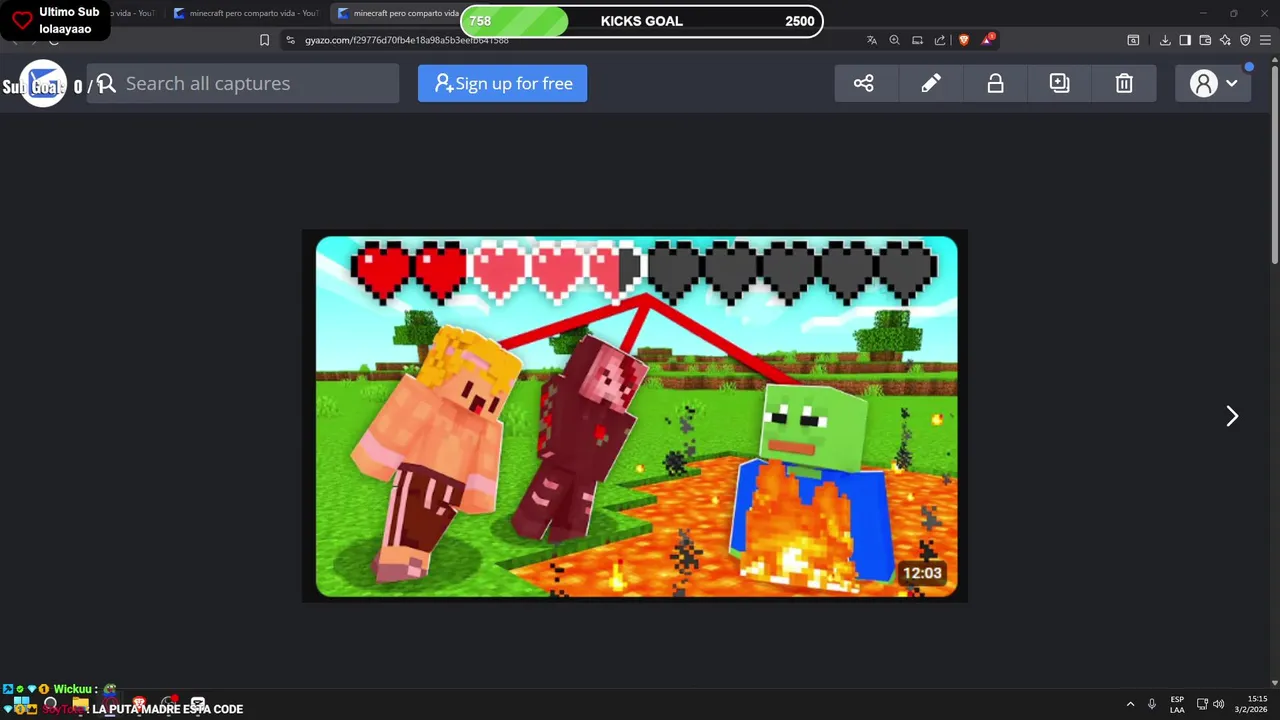
Task: Open the browser downloads icon
Action: click(x=1165, y=40)
